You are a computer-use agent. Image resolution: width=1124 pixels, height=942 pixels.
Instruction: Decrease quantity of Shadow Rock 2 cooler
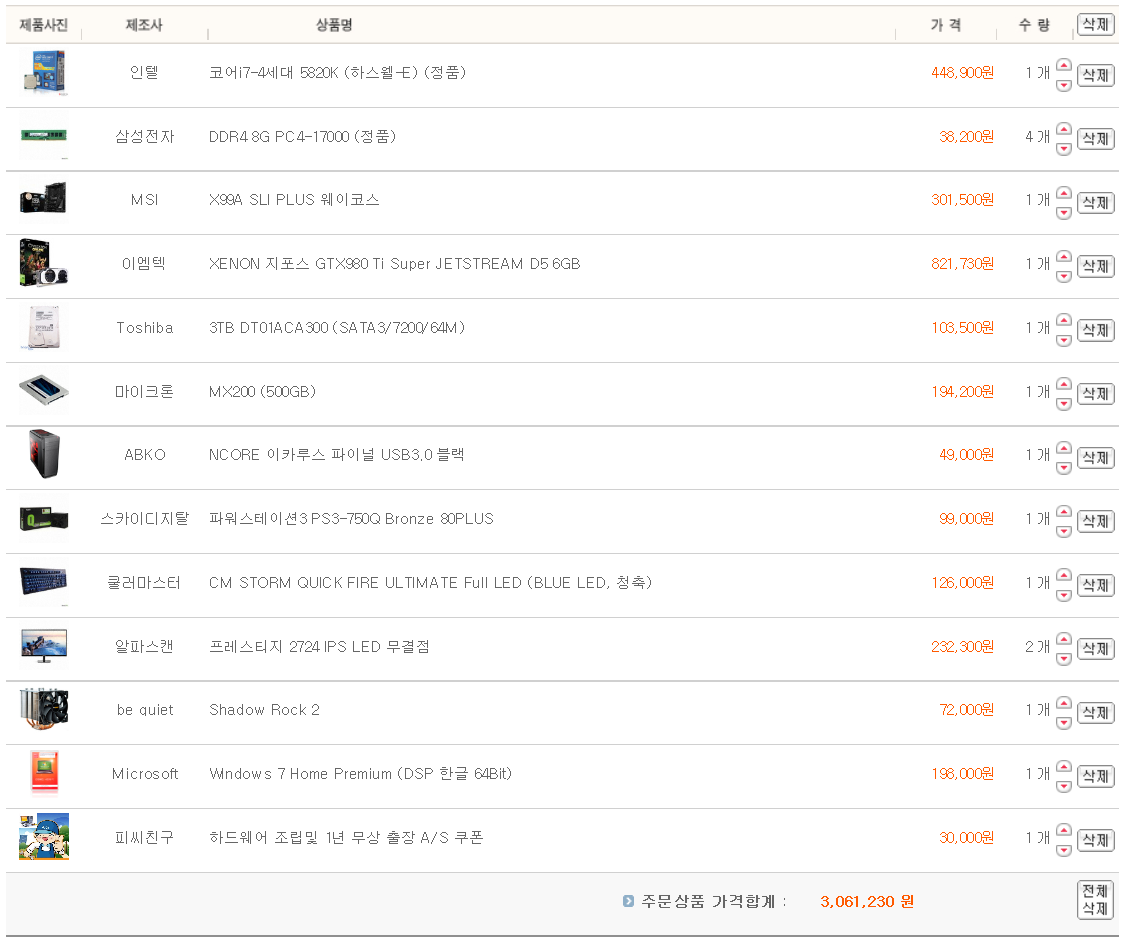coord(1064,723)
